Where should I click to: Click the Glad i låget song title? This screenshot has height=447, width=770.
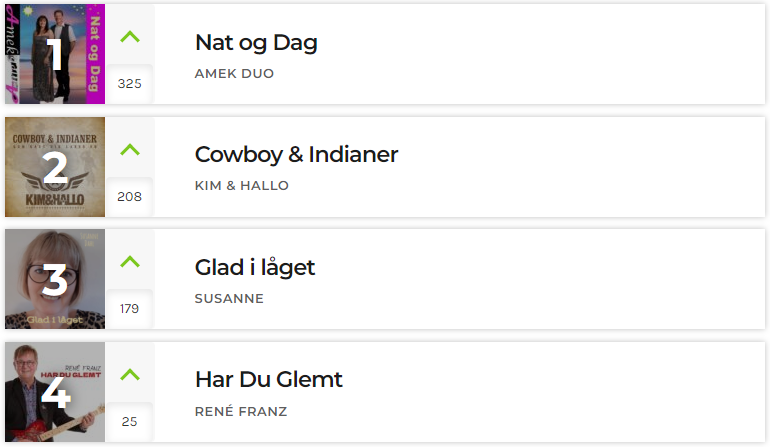[x=255, y=268]
